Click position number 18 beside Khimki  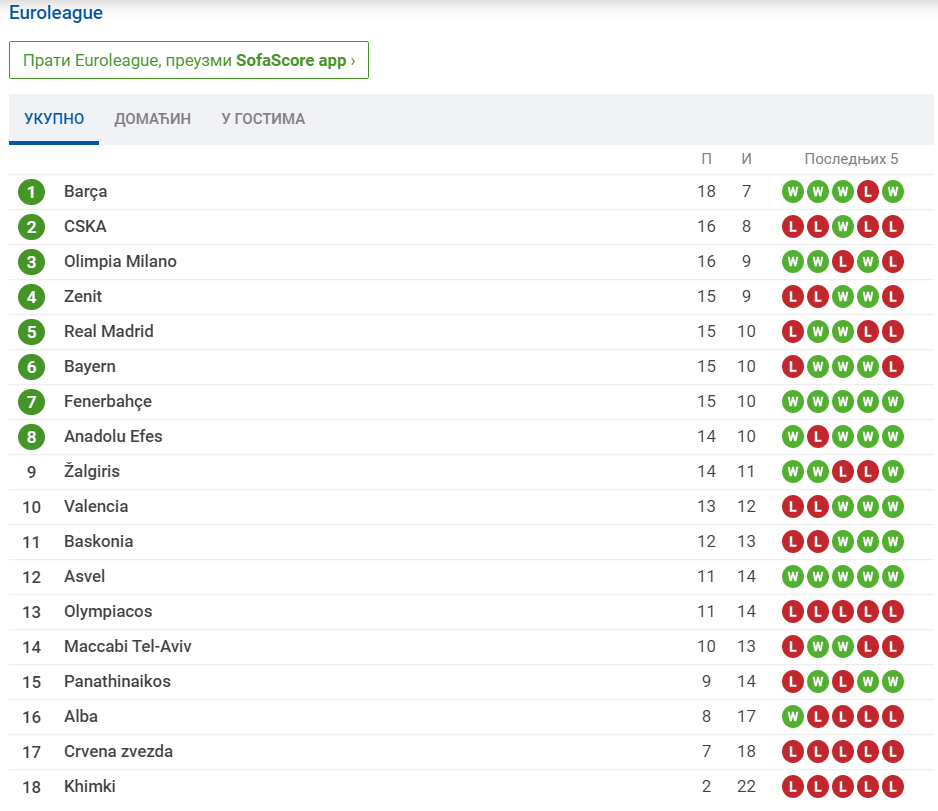(x=32, y=788)
